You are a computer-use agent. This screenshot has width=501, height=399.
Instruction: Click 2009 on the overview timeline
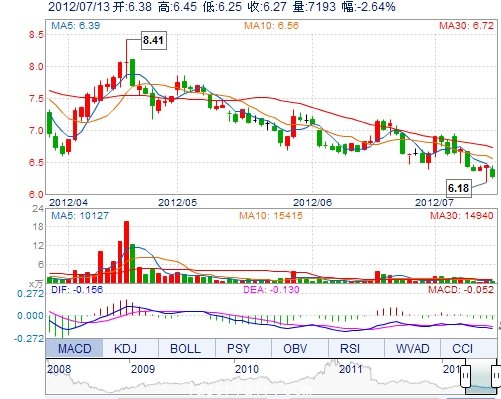[143, 369]
